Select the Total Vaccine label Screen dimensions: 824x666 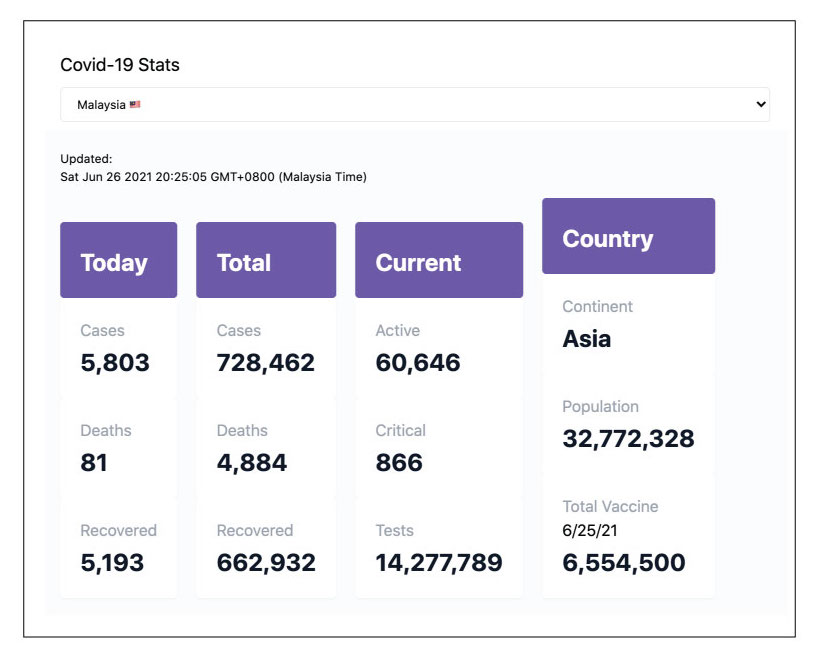610,506
